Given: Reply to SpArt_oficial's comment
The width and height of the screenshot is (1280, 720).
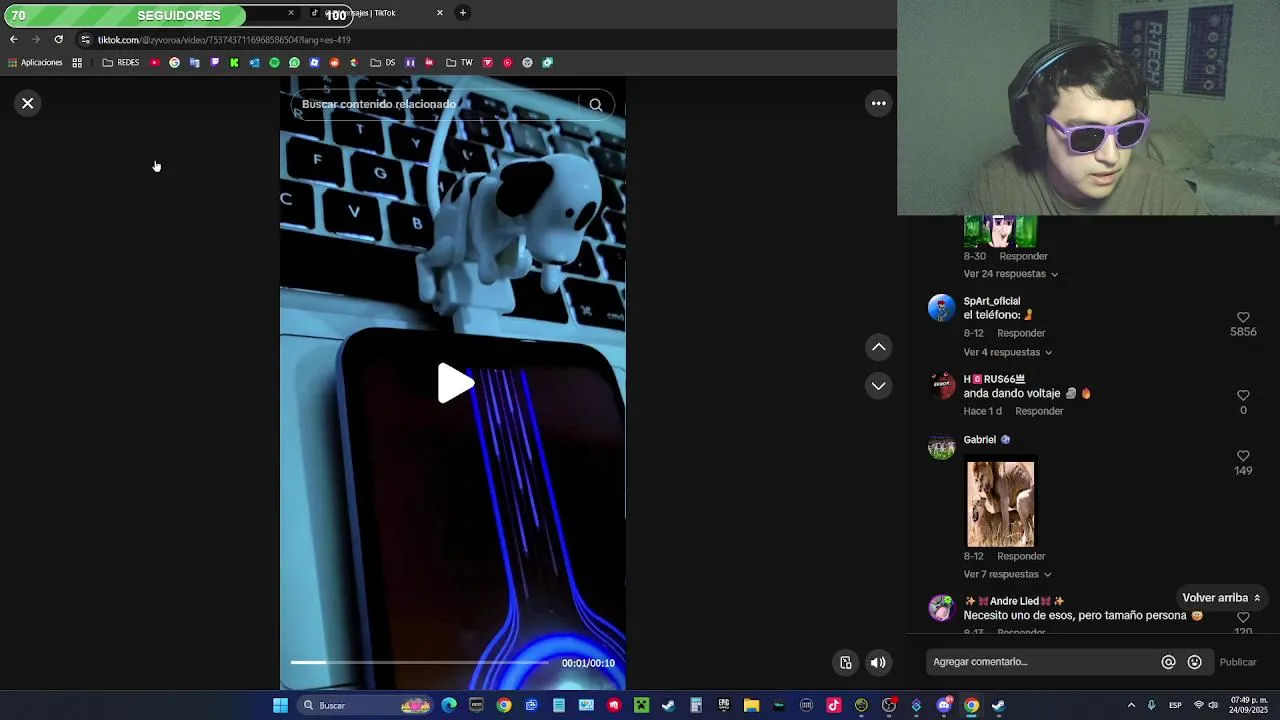Looking at the screenshot, I should pos(1021,333).
